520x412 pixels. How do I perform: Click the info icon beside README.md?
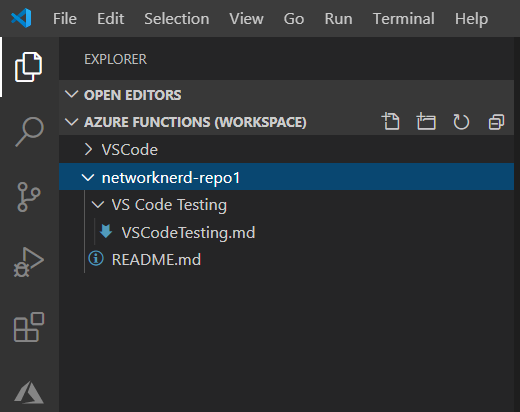point(96,259)
